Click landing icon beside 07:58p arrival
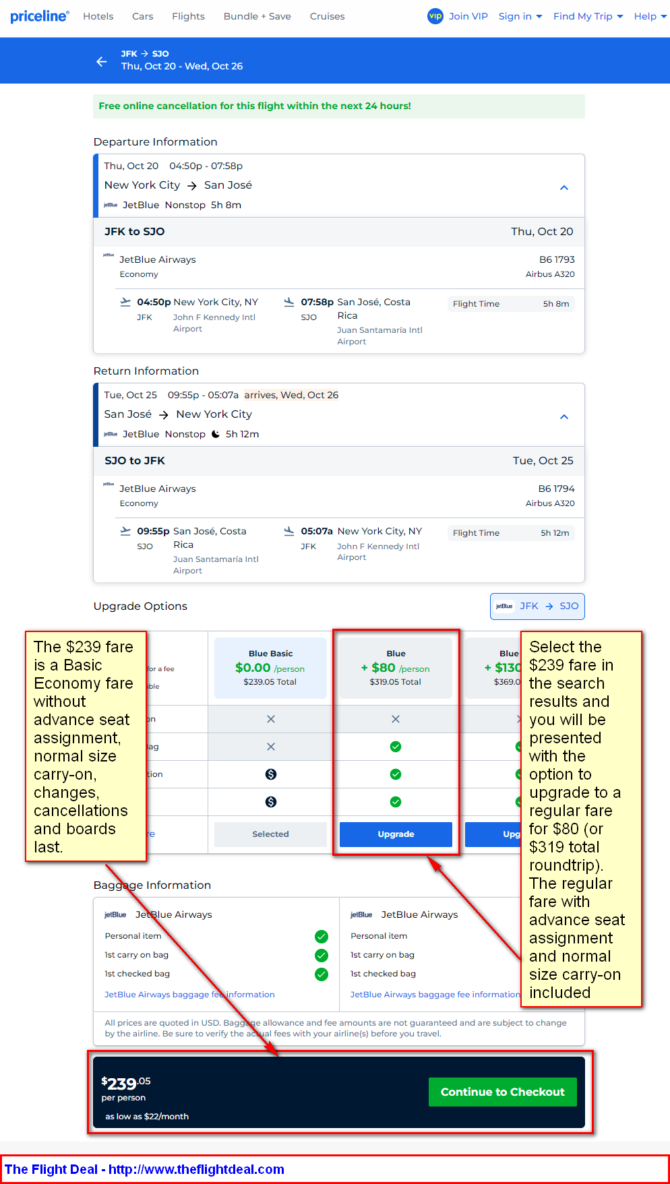This screenshot has width=670, height=1184. 289,302
